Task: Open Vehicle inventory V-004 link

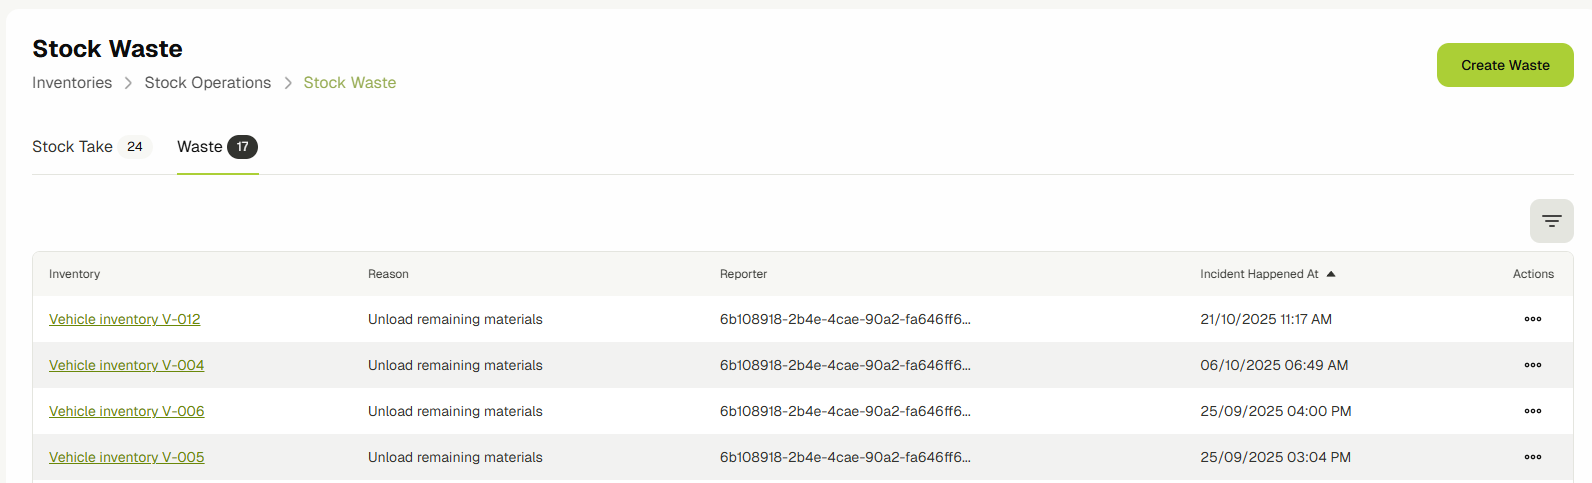Action: tap(127, 365)
